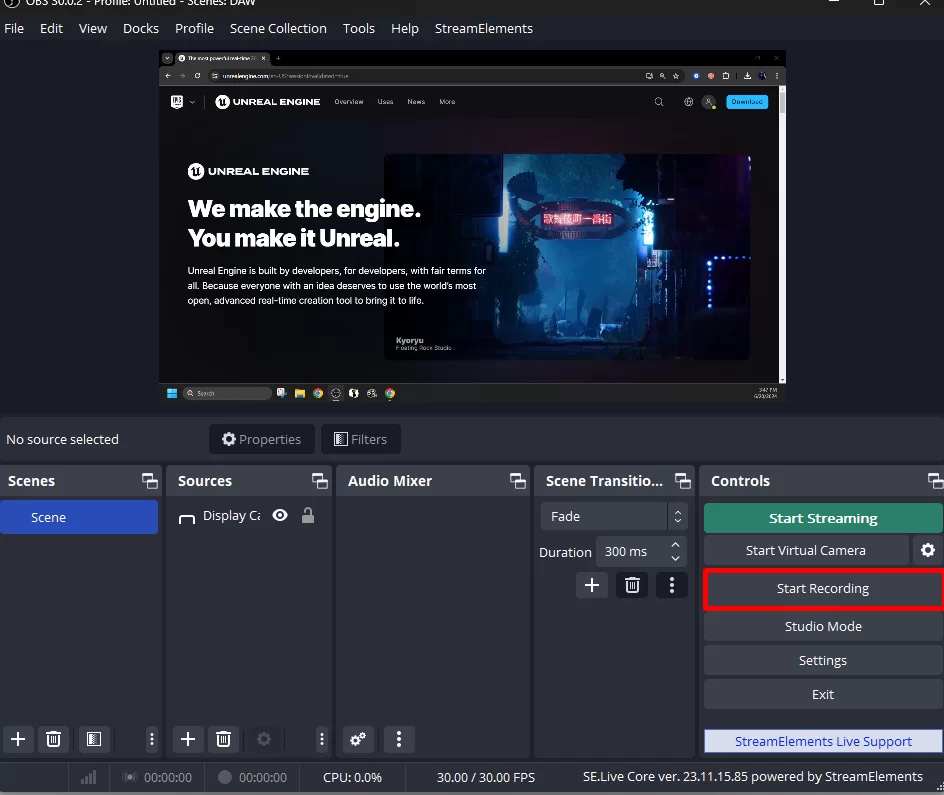
Task: Pop out the Audio Mixer dock
Action: coord(518,481)
